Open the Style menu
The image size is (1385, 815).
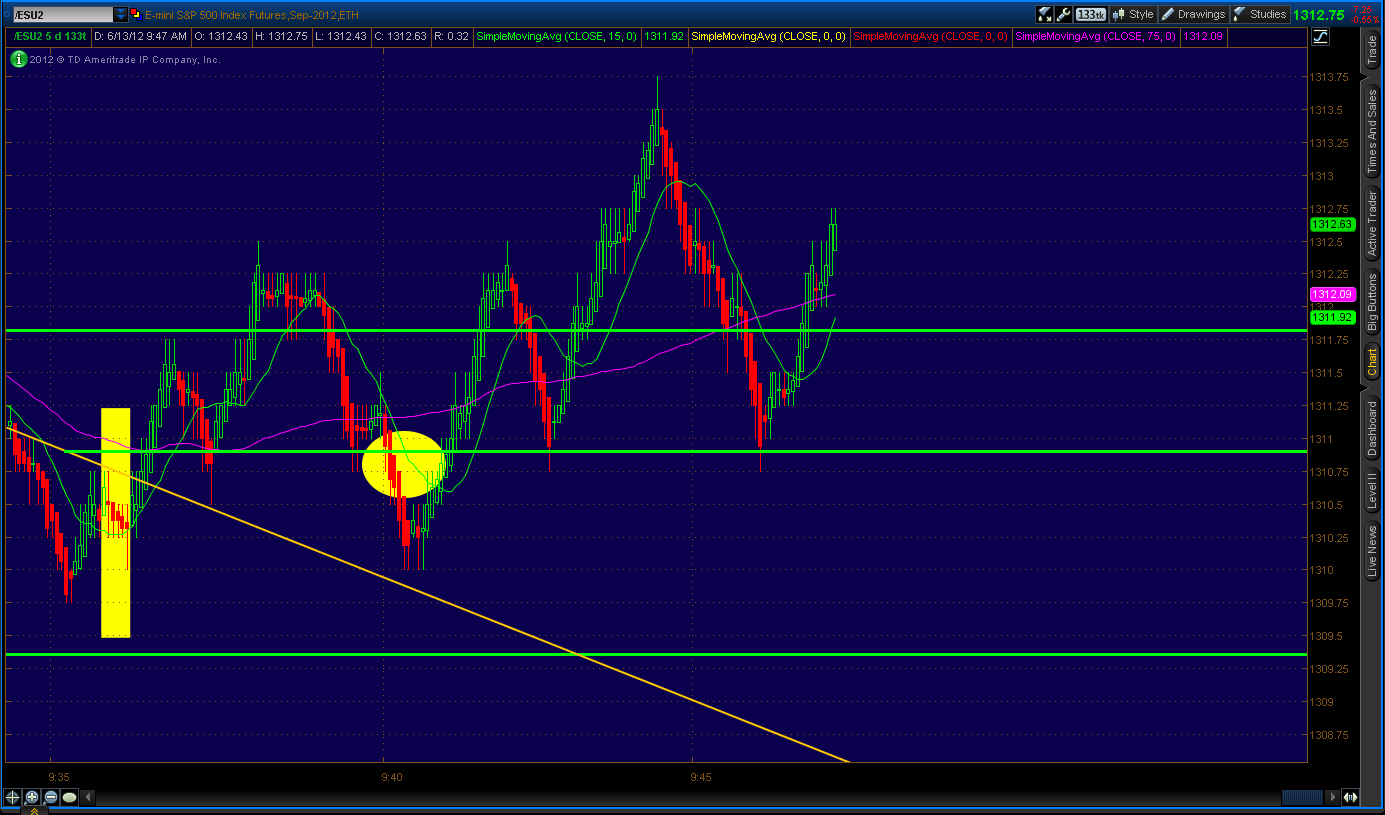coord(1132,14)
